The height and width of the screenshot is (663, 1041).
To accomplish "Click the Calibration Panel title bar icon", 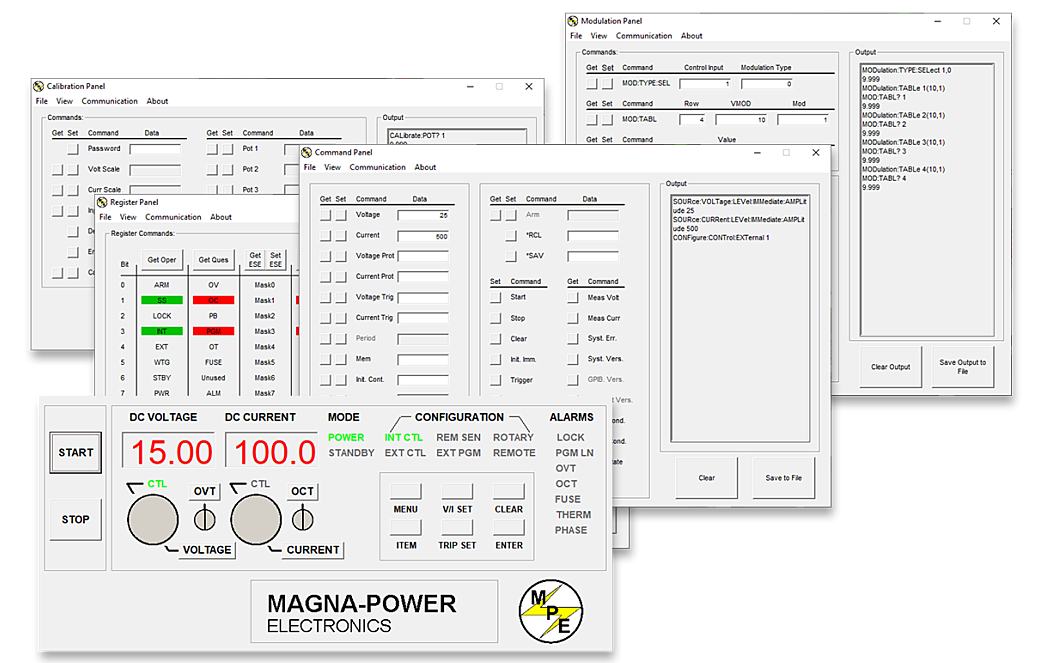I will 39,86.
